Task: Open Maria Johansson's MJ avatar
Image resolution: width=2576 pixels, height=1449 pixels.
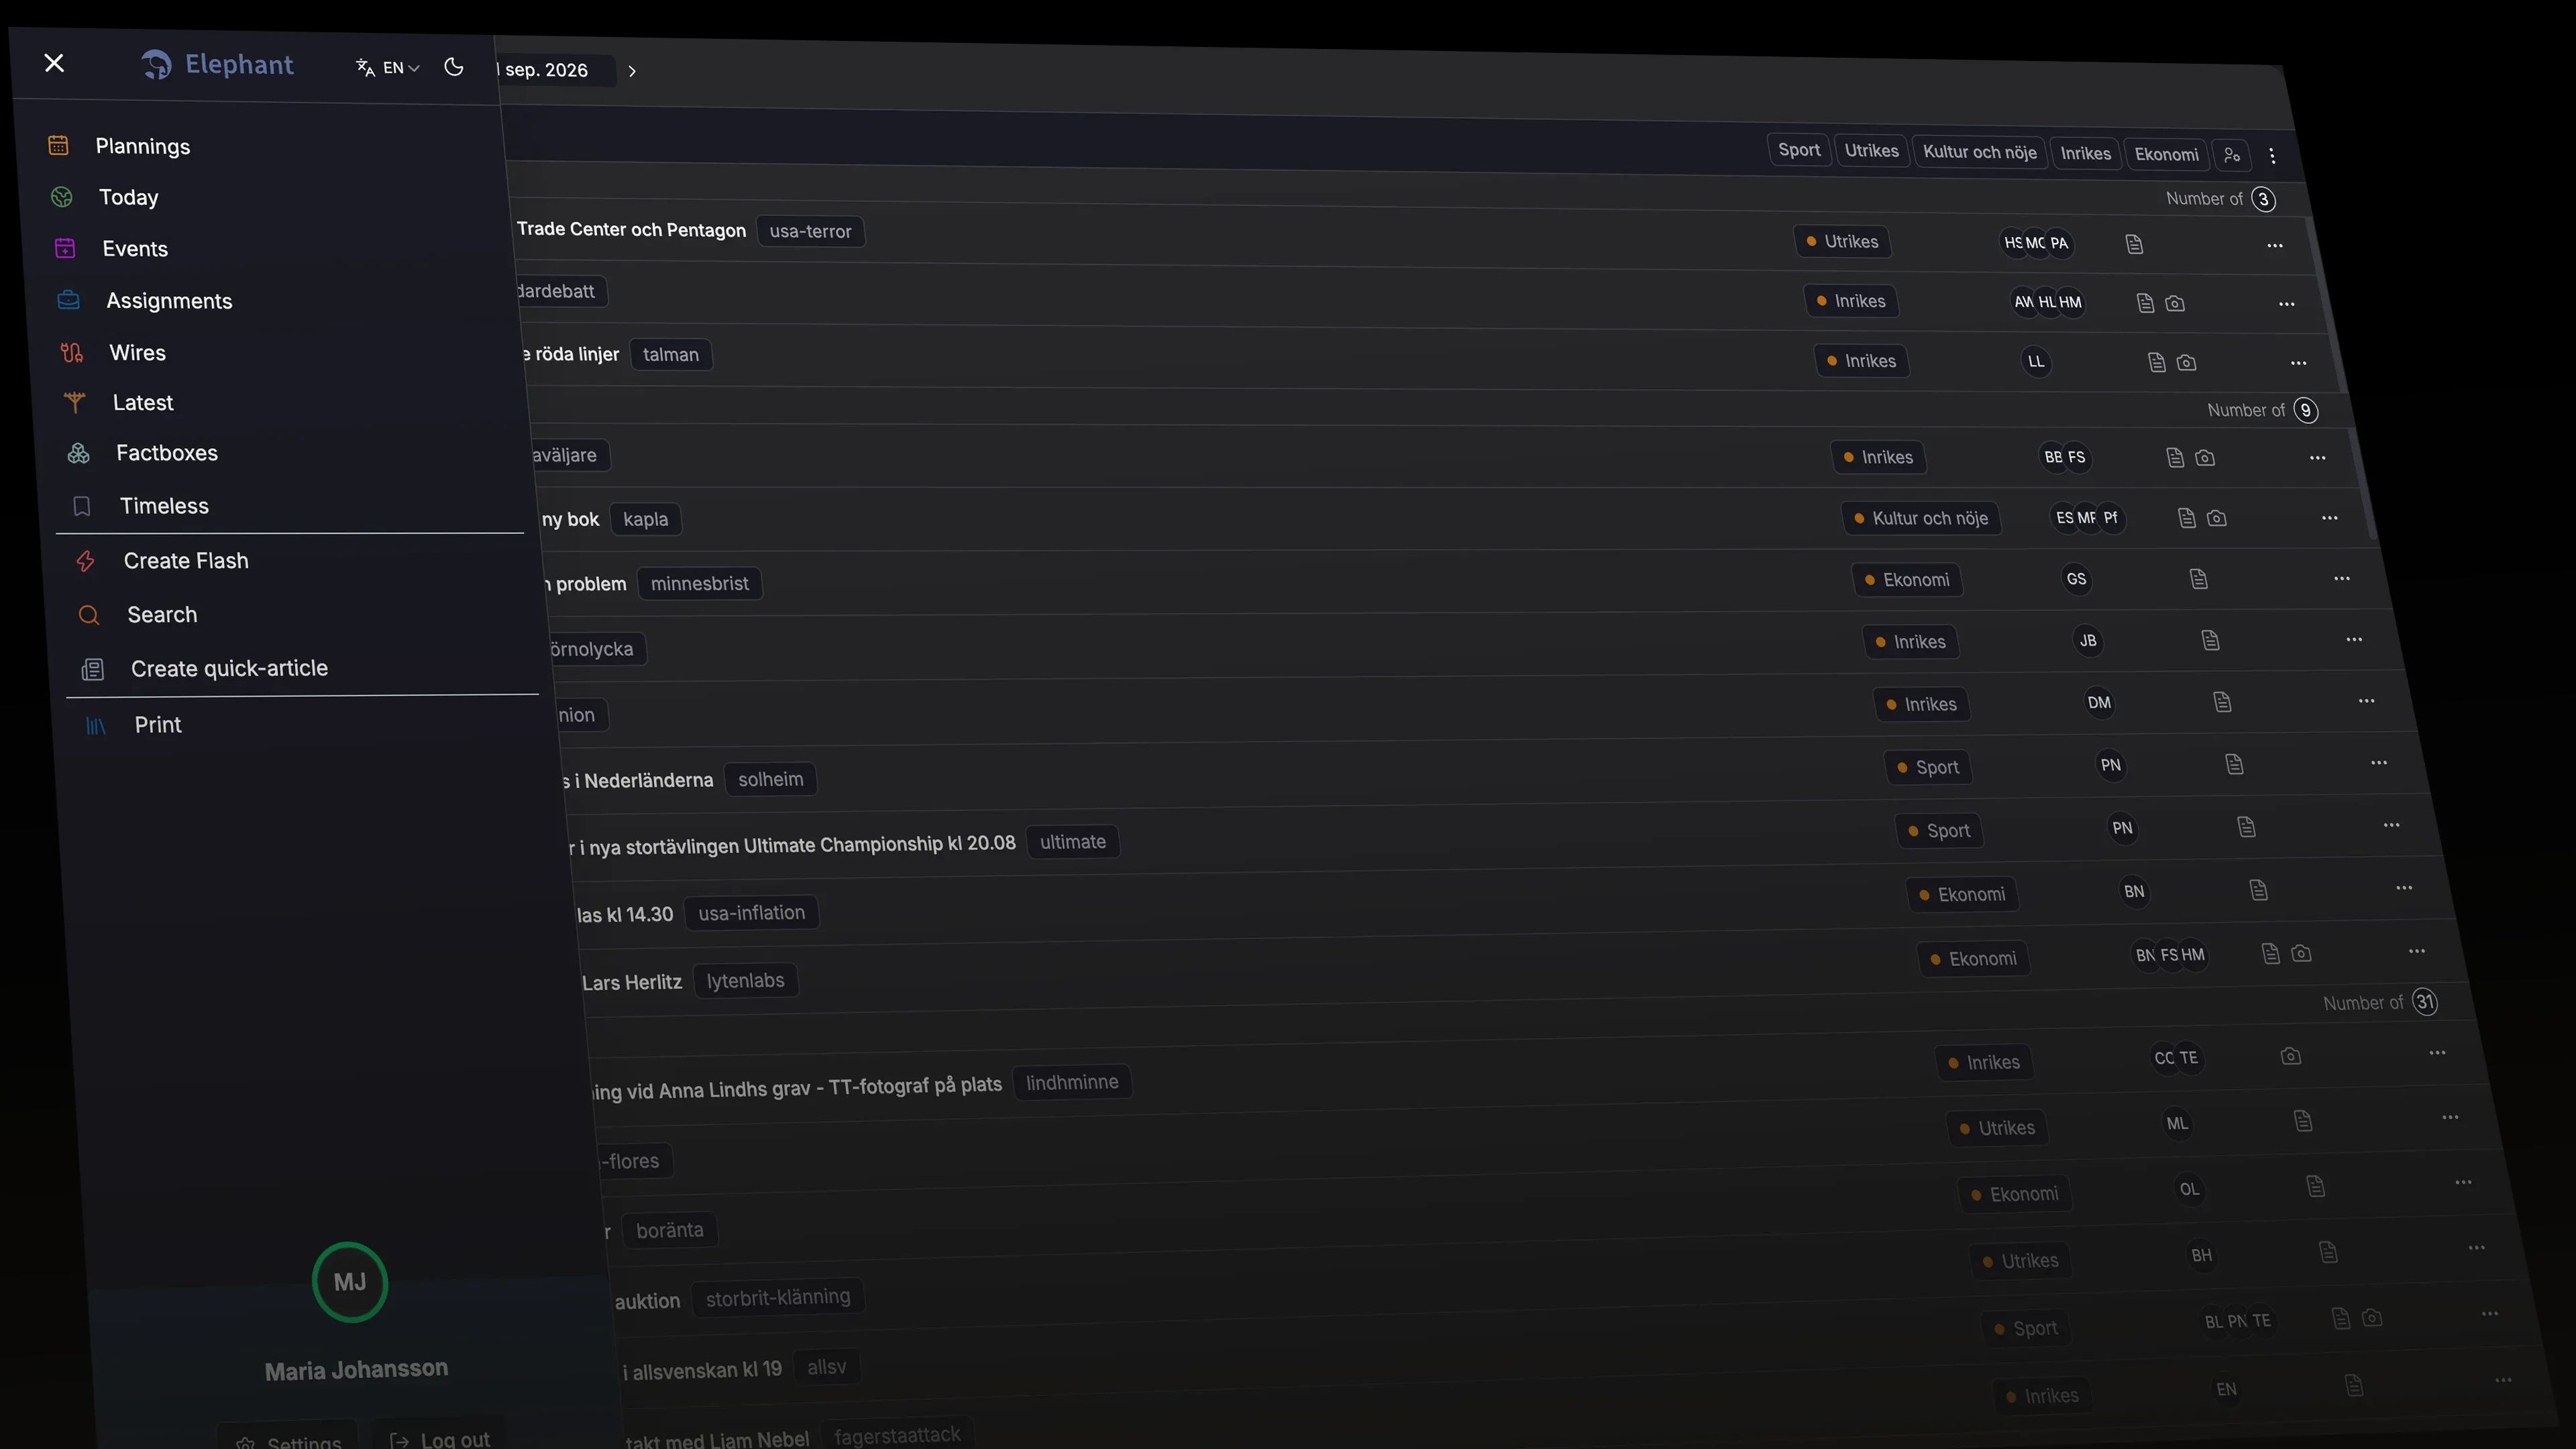Action: pyautogui.click(x=350, y=1282)
